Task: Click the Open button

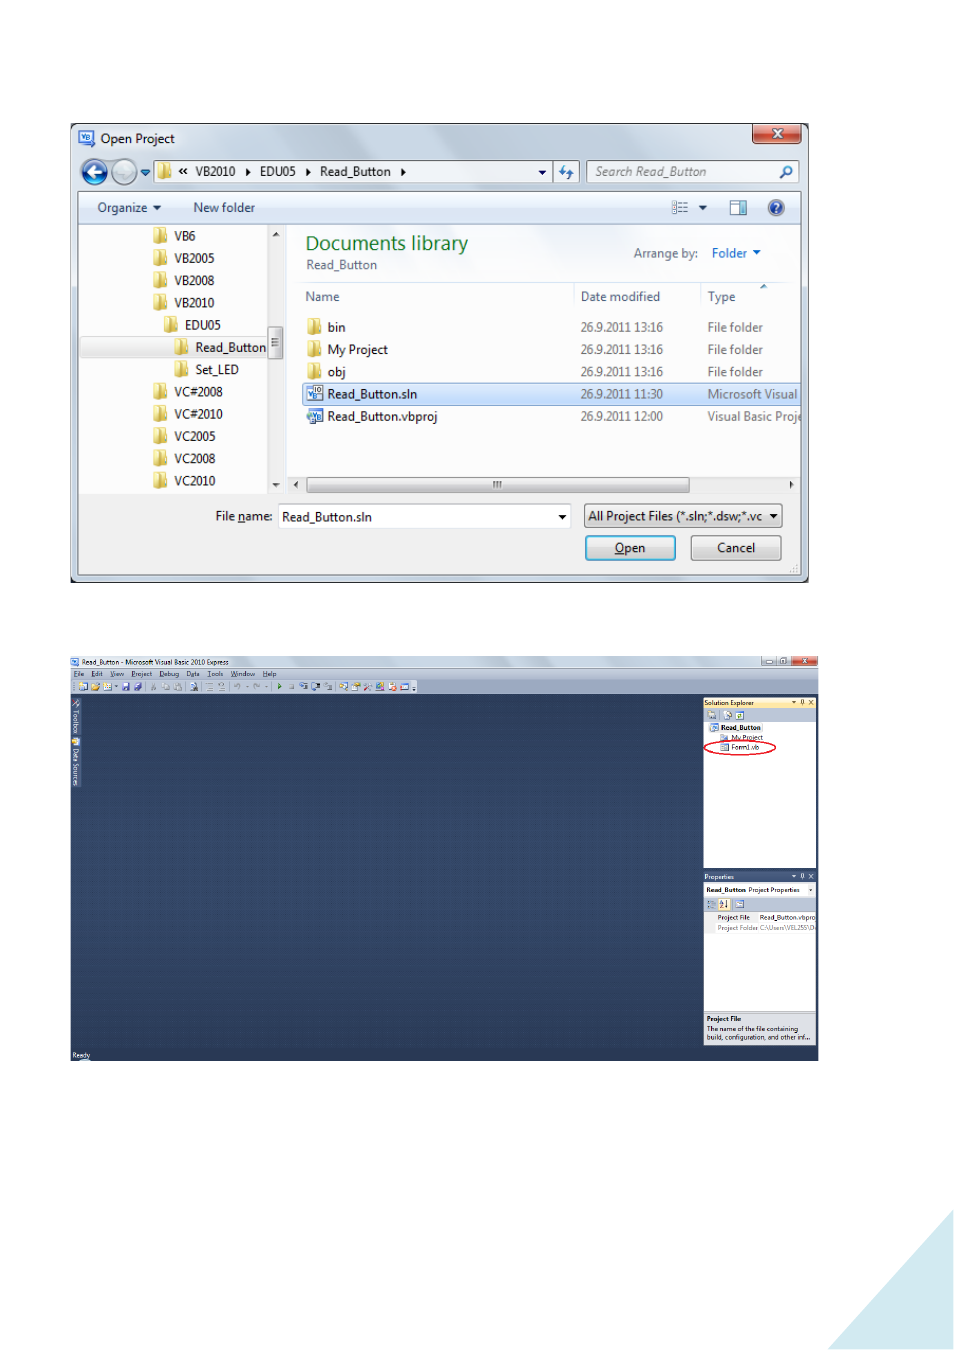Action: coord(630,548)
